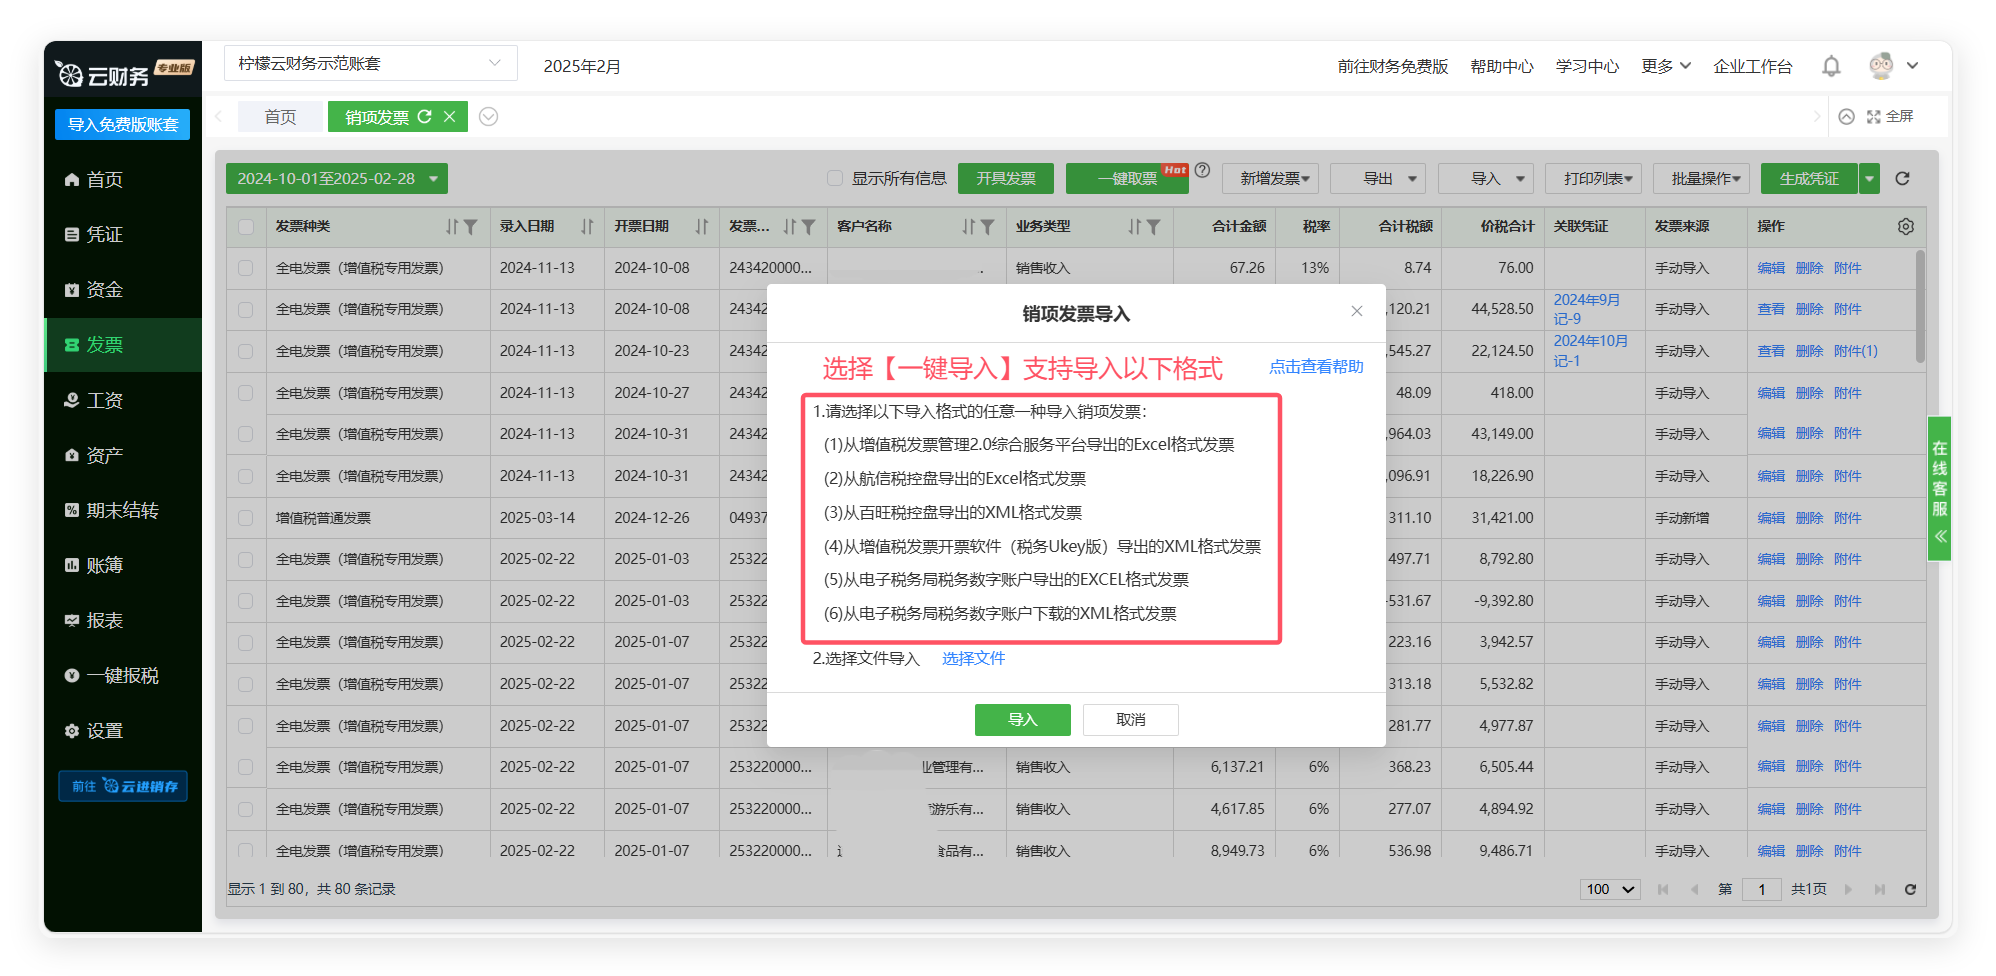Filter the 发票种类 column with funnel icon
The image size is (1996, 976).
point(471,227)
